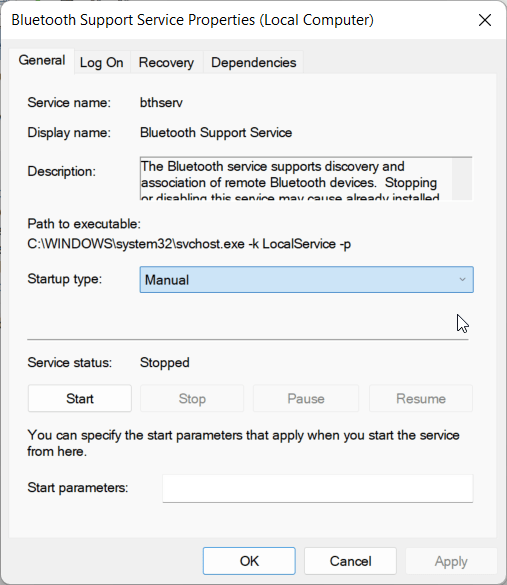
Task: Click the disabled Pause button
Action: point(306,398)
